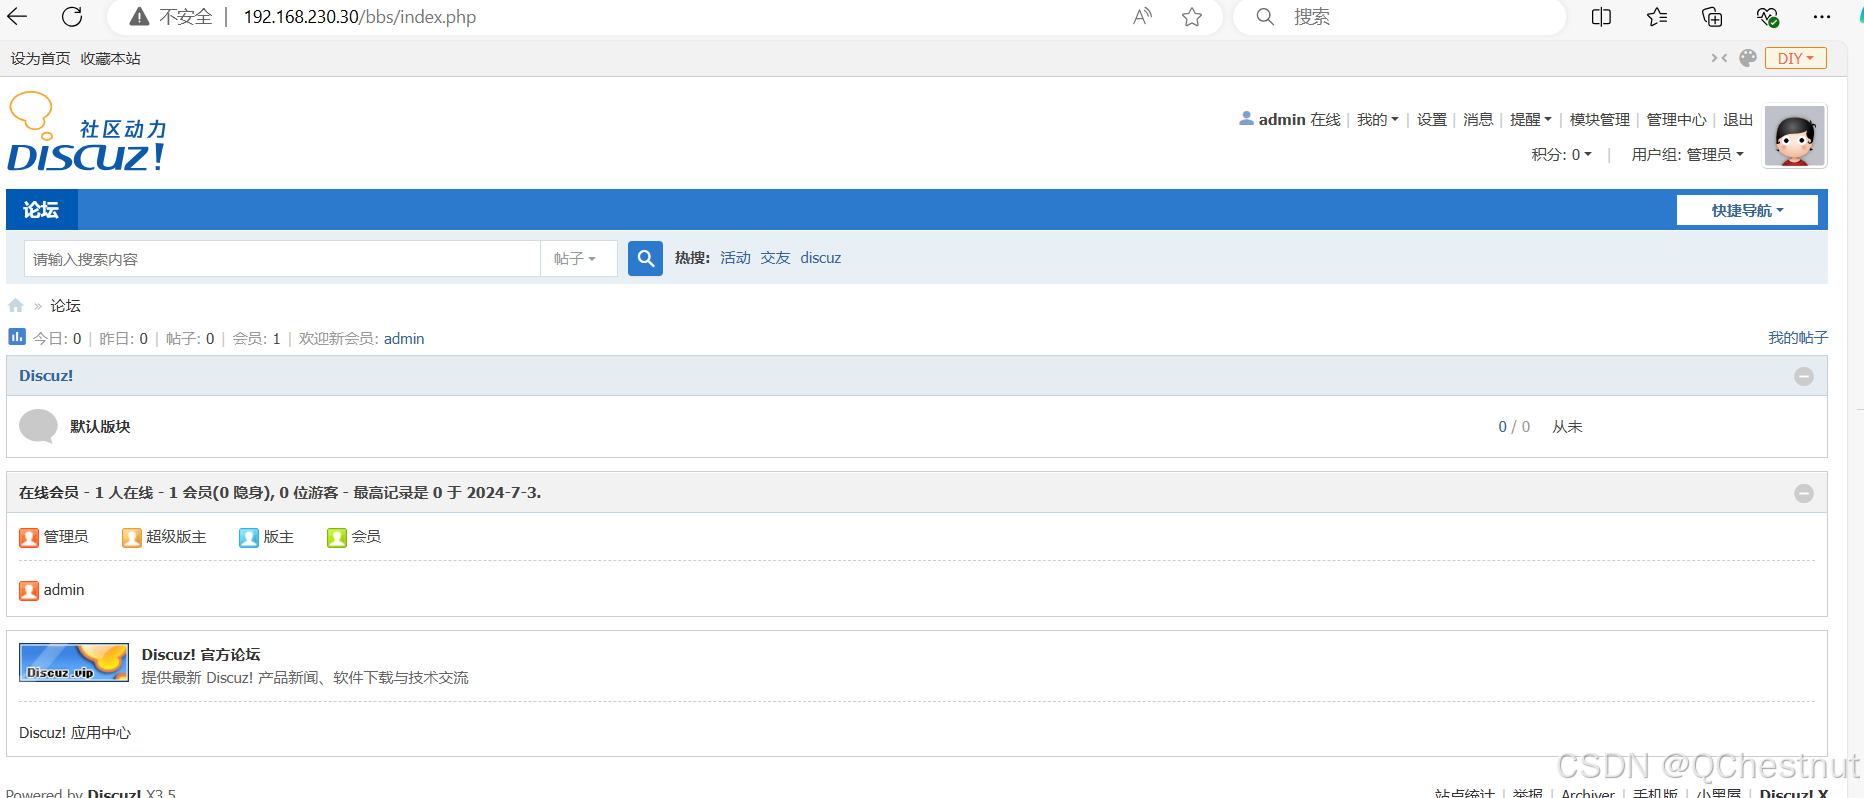Open 消息 in user menu
Image resolution: width=1864 pixels, height=798 pixels.
click(1477, 119)
